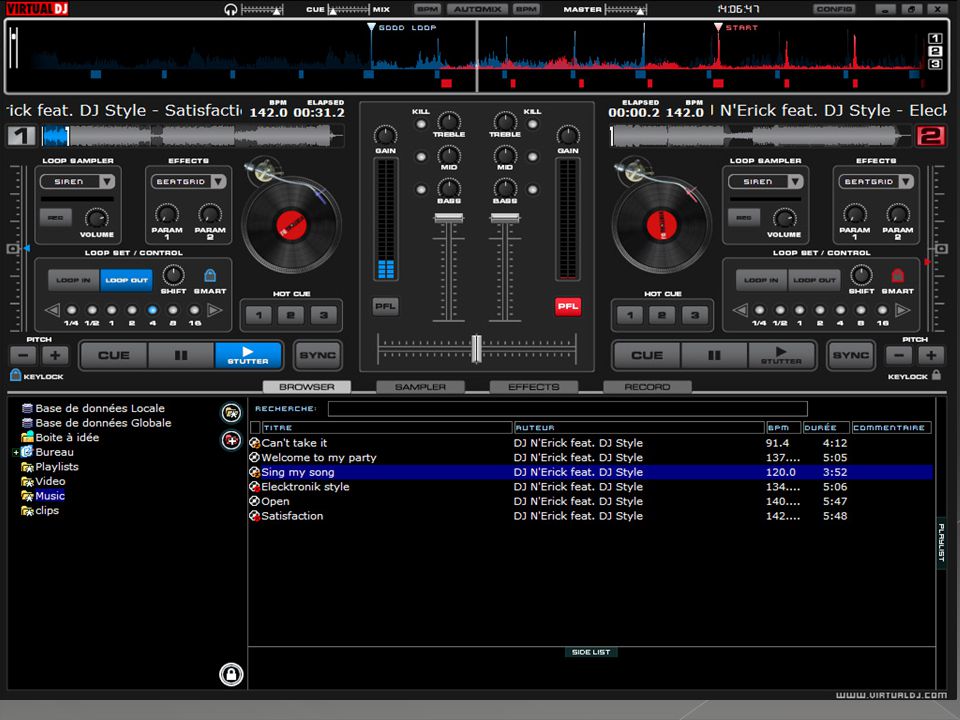960x720 pixels.
Task: Open the Music folder in browser tree
Action: [50, 496]
